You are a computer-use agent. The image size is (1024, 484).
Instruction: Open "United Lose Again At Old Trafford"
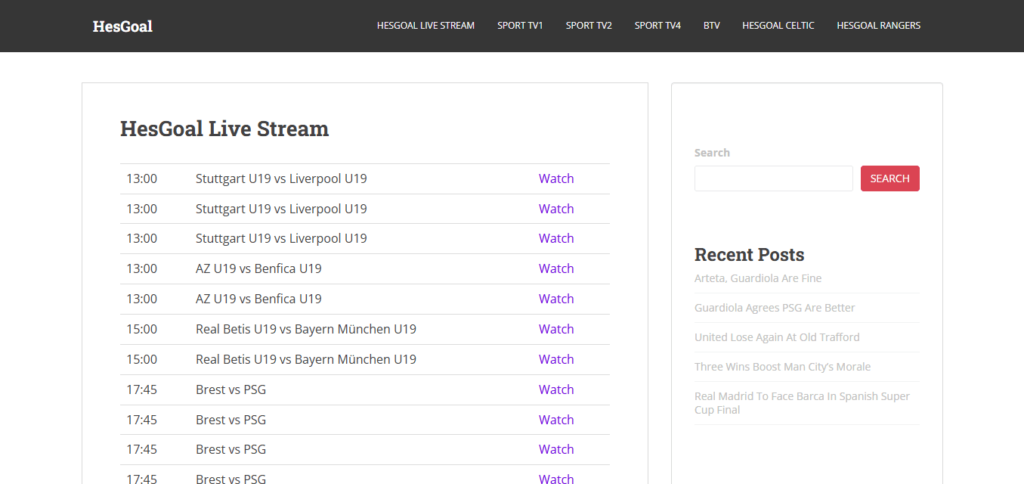tap(776, 338)
